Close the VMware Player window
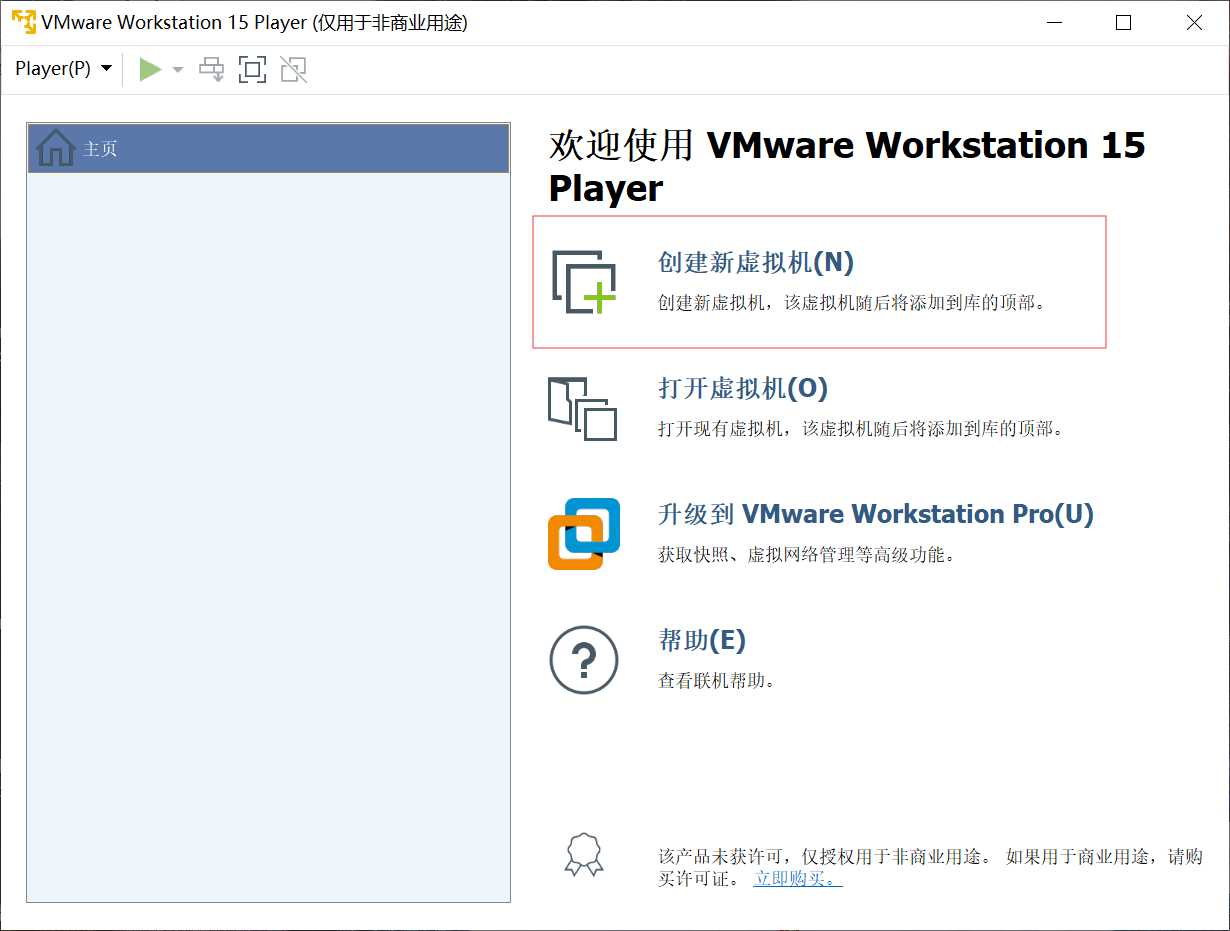Image resolution: width=1230 pixels, height=931 pixels. click(x=1194, y=22)
